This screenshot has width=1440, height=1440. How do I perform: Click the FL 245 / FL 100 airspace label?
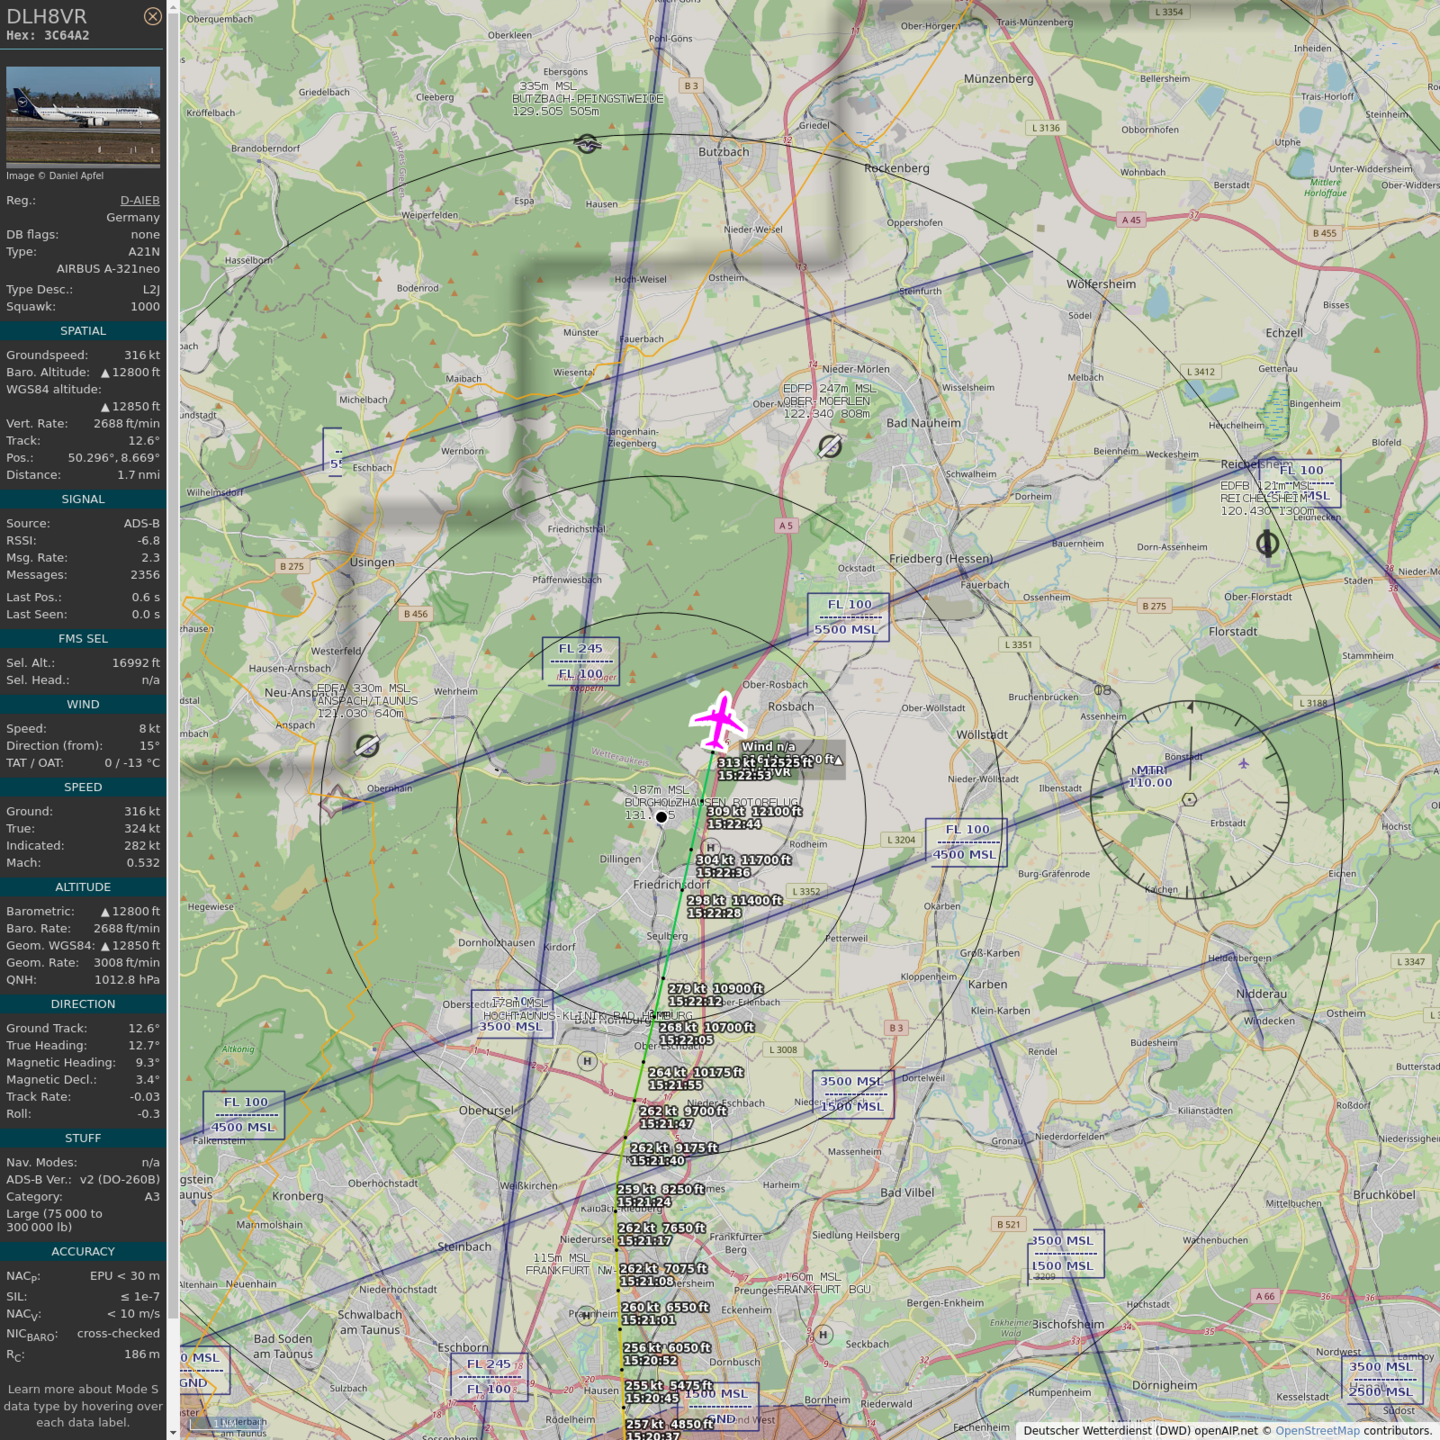pos(581,661)
